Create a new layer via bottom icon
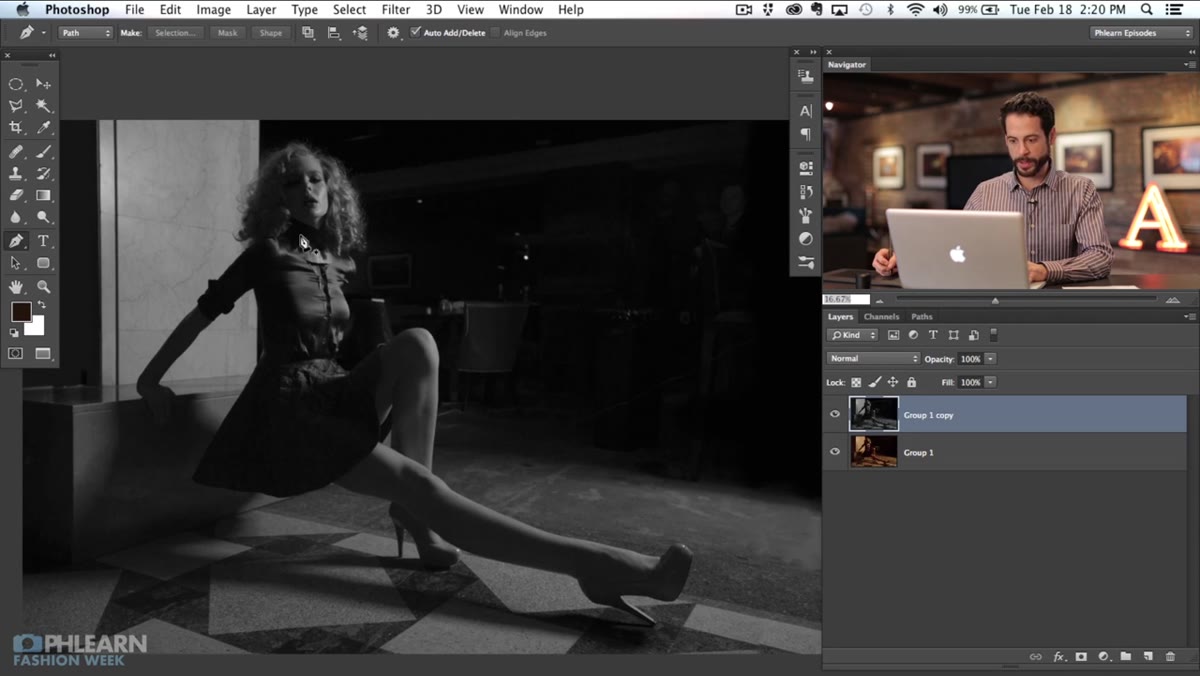The image size is (1200, 676). point(1148,657)
